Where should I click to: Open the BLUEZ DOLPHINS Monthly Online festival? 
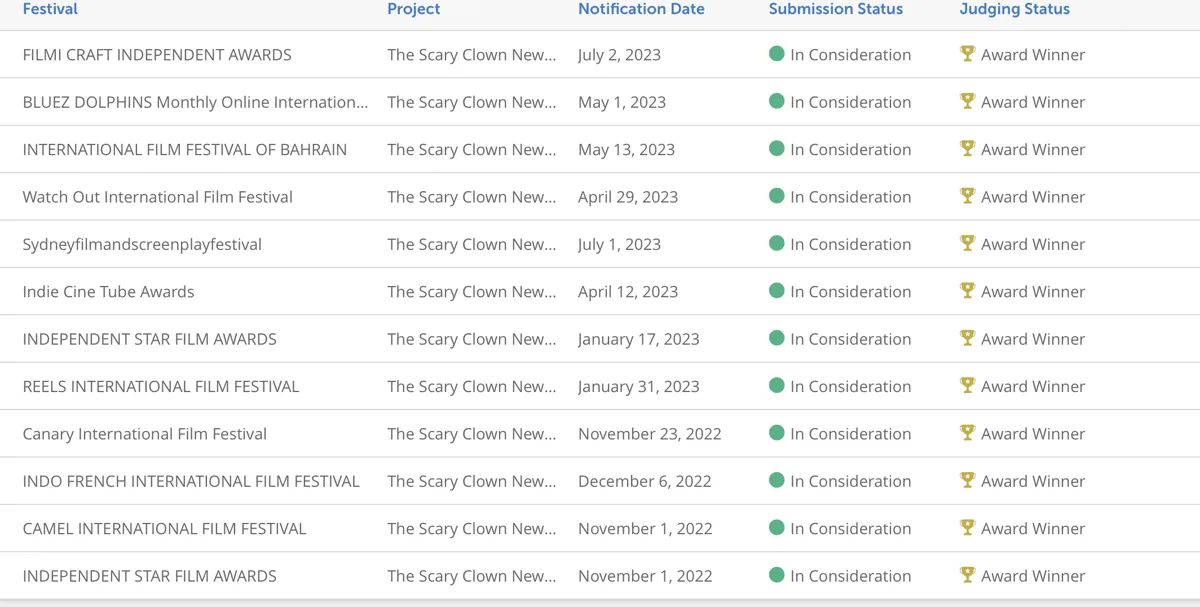tap(195, 102)
